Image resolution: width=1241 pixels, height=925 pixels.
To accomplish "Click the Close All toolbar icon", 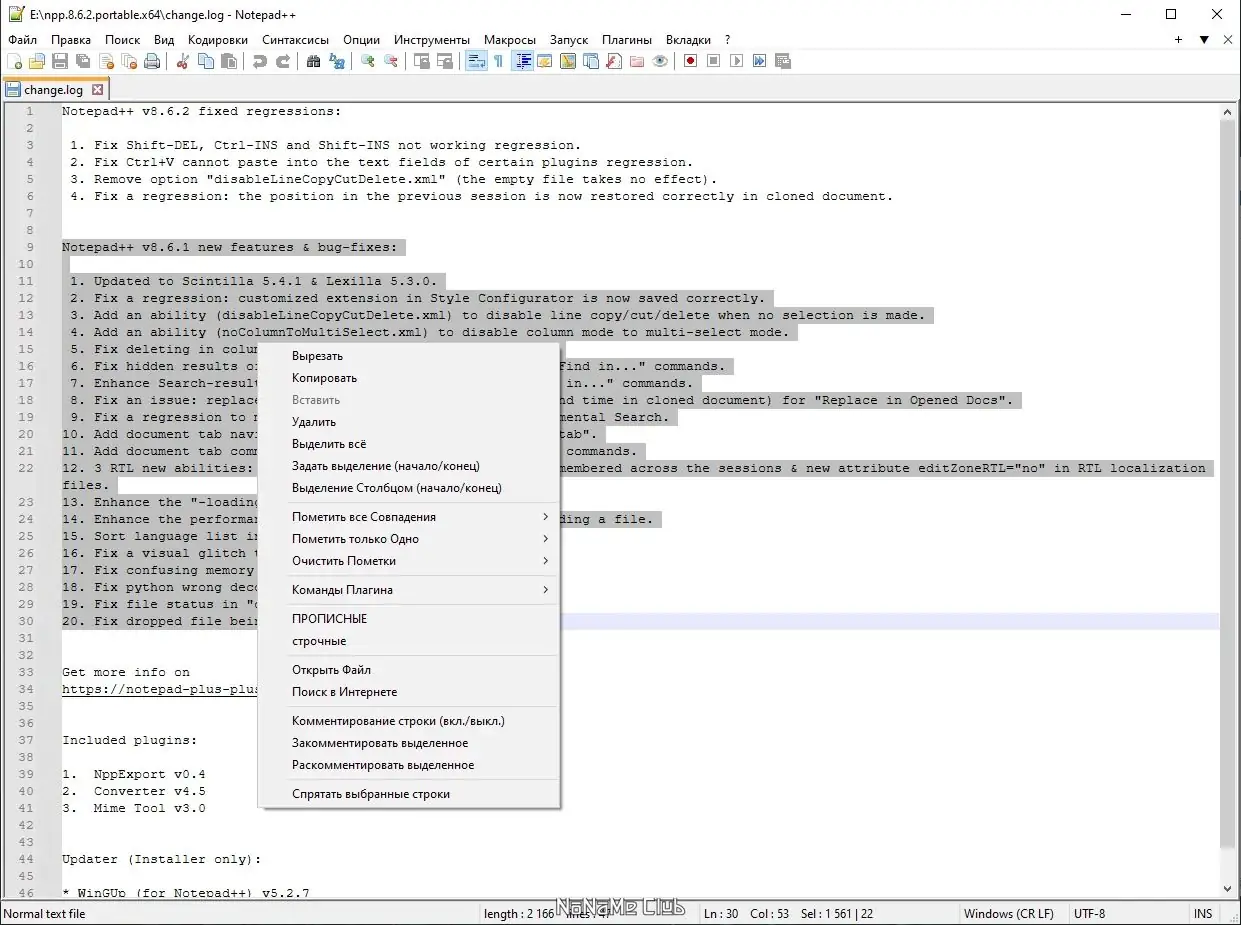I will tap(129, 61).
